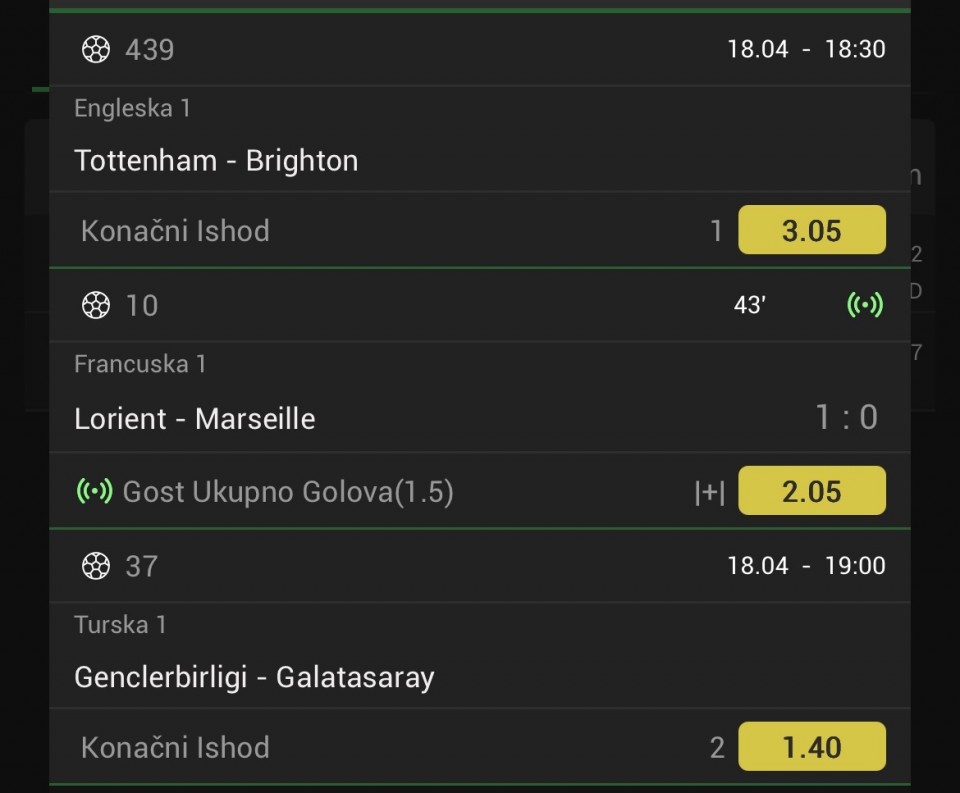Click the Gost Ukupno Golova(1.5) market label
Viewport: 960px width, 793px height.
[x=288, y=492]
